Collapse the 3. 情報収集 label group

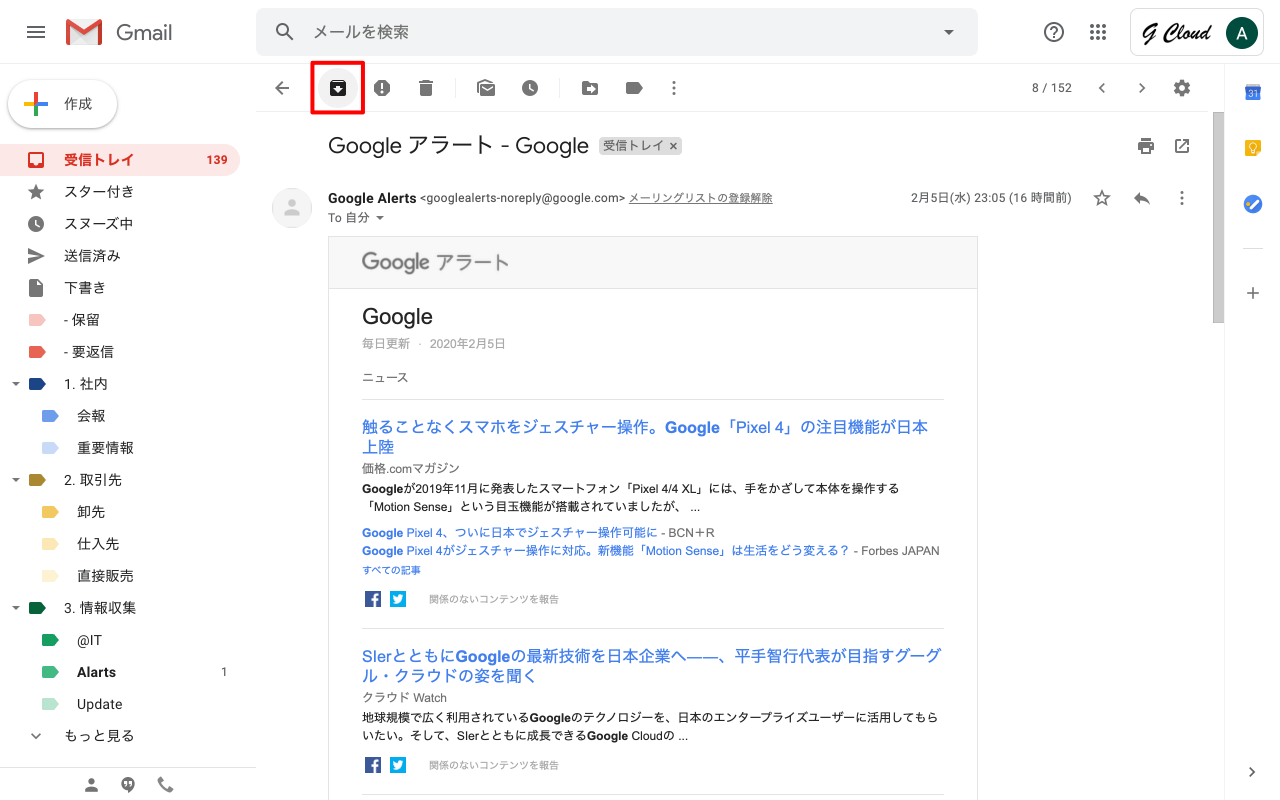pyautogui.click(x=15, y=608)
